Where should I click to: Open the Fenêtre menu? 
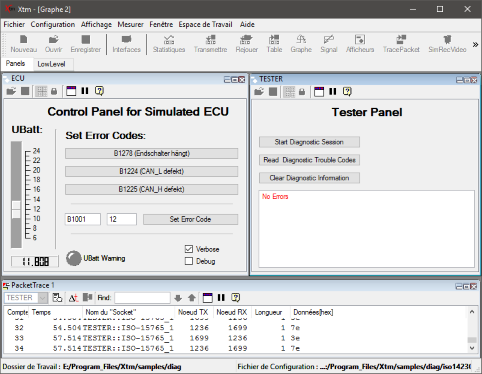pyautogui.click(x=161, y=24)
